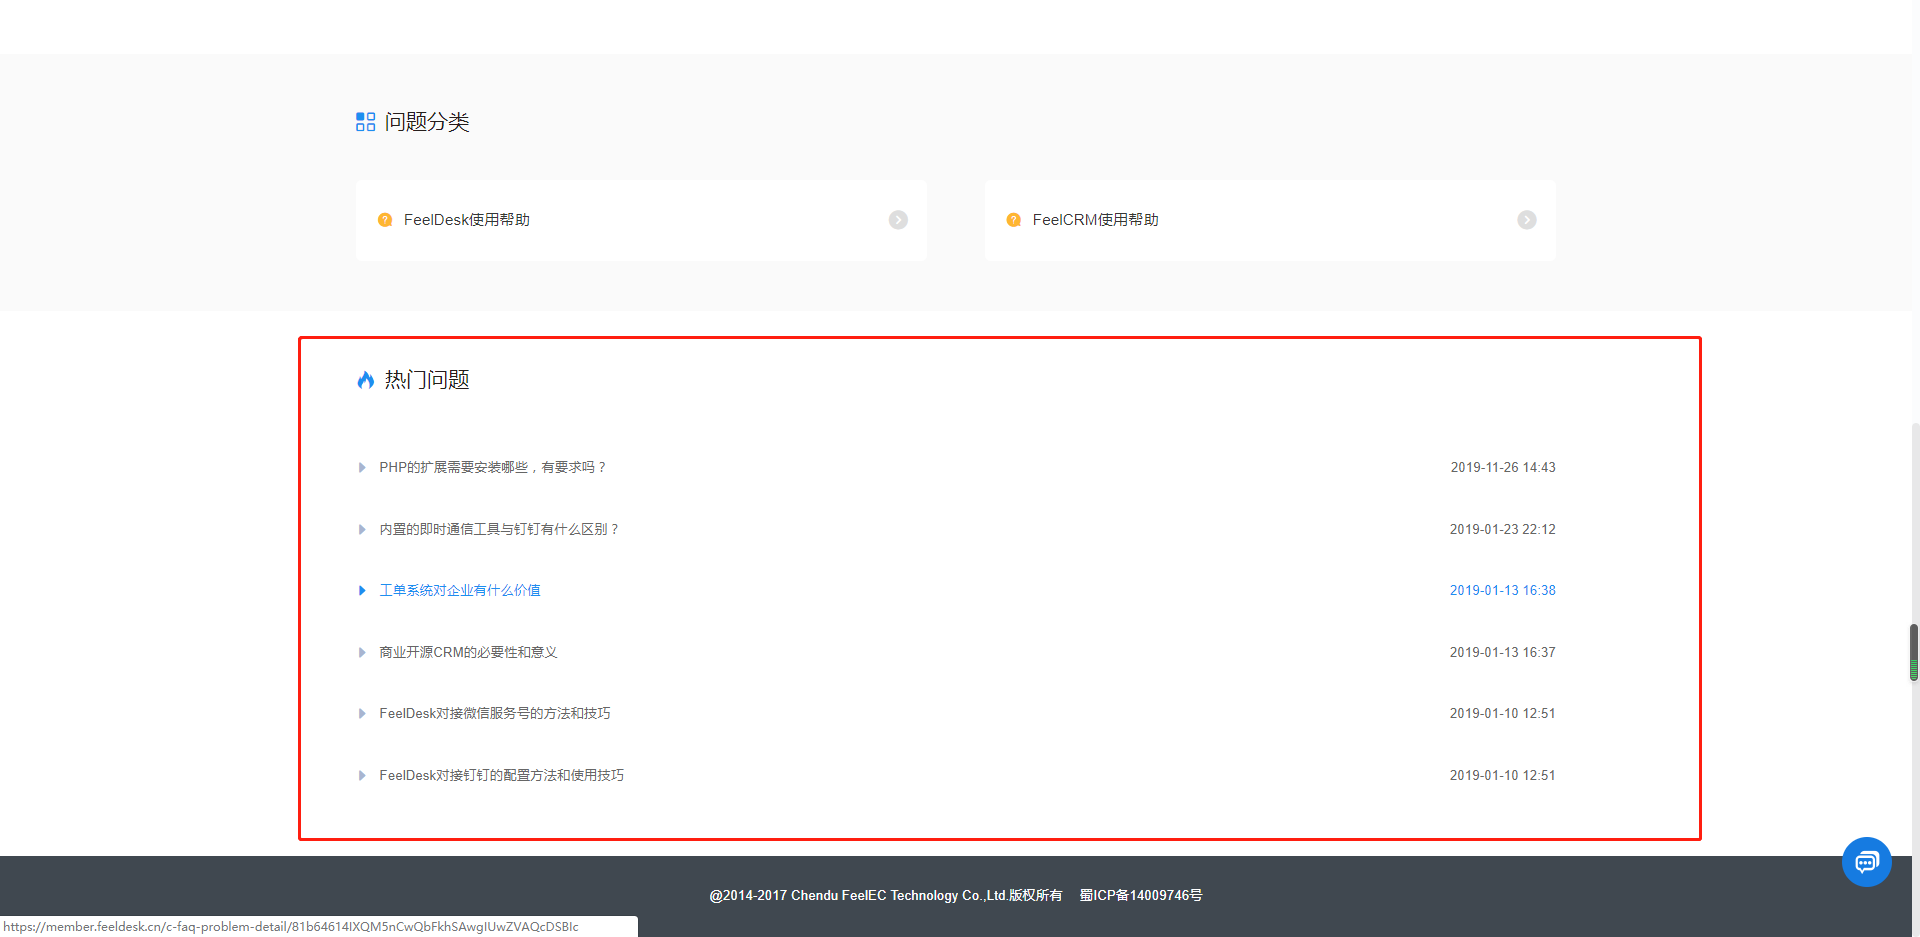
Task: Open question 内置的即时通信工具与钉钉有什么区别？
Action: coord(500,529)
